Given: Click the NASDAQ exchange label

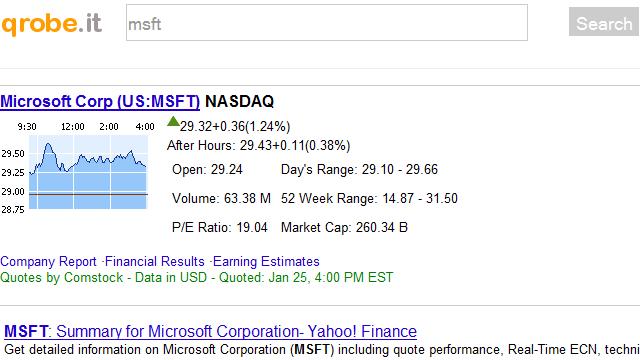Looking at the screenshot, I should pos(239,101).
